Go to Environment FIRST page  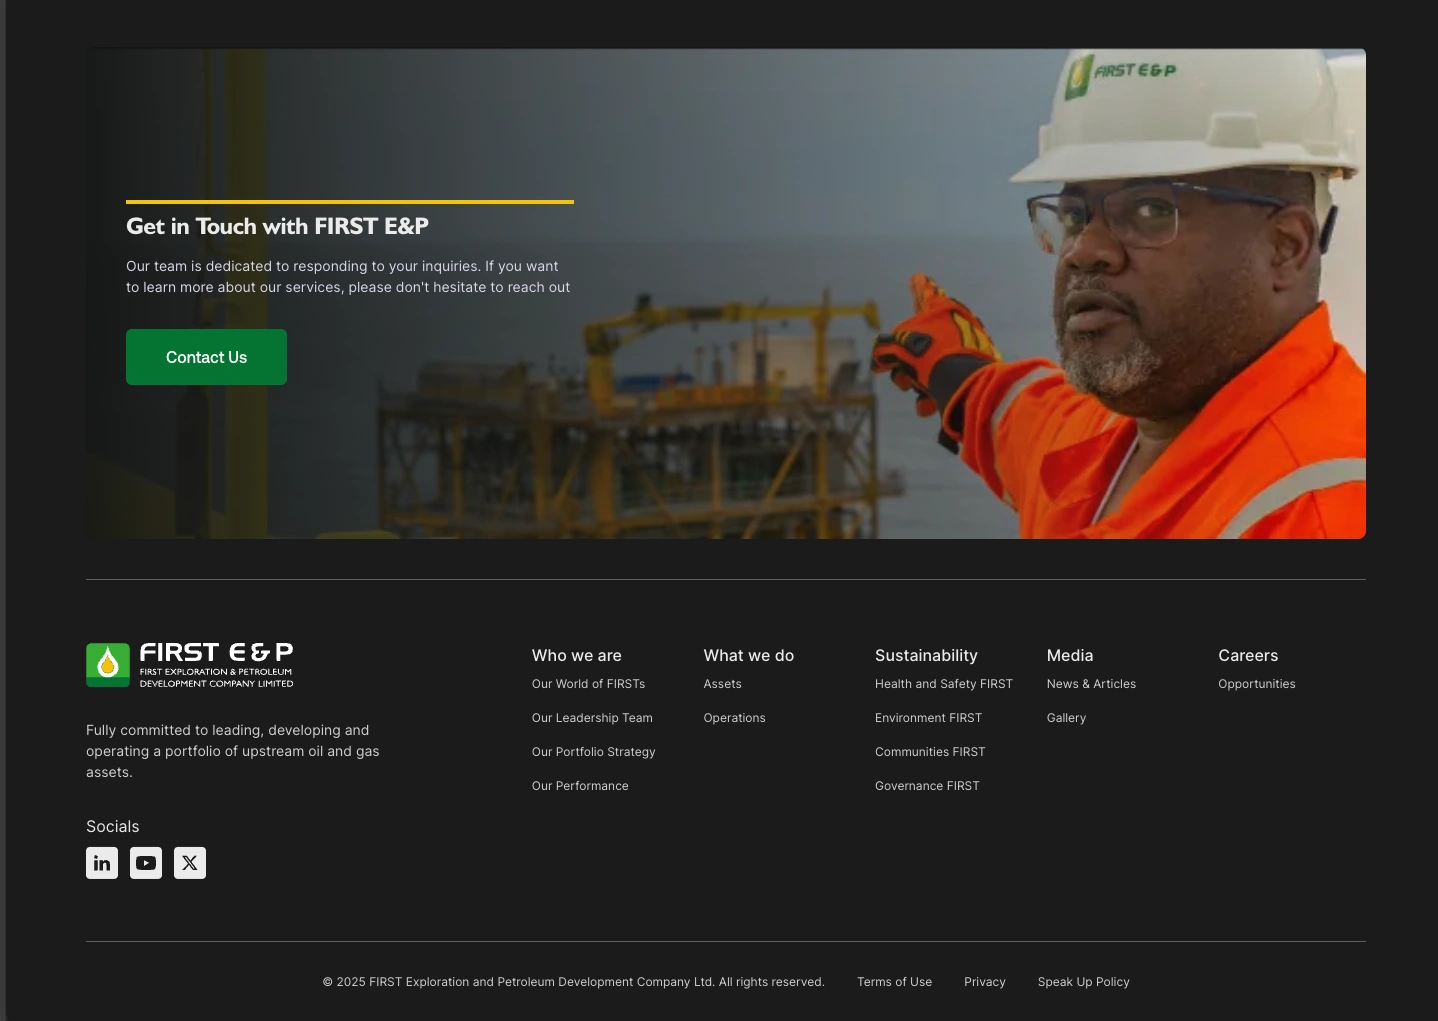[929, 718]
